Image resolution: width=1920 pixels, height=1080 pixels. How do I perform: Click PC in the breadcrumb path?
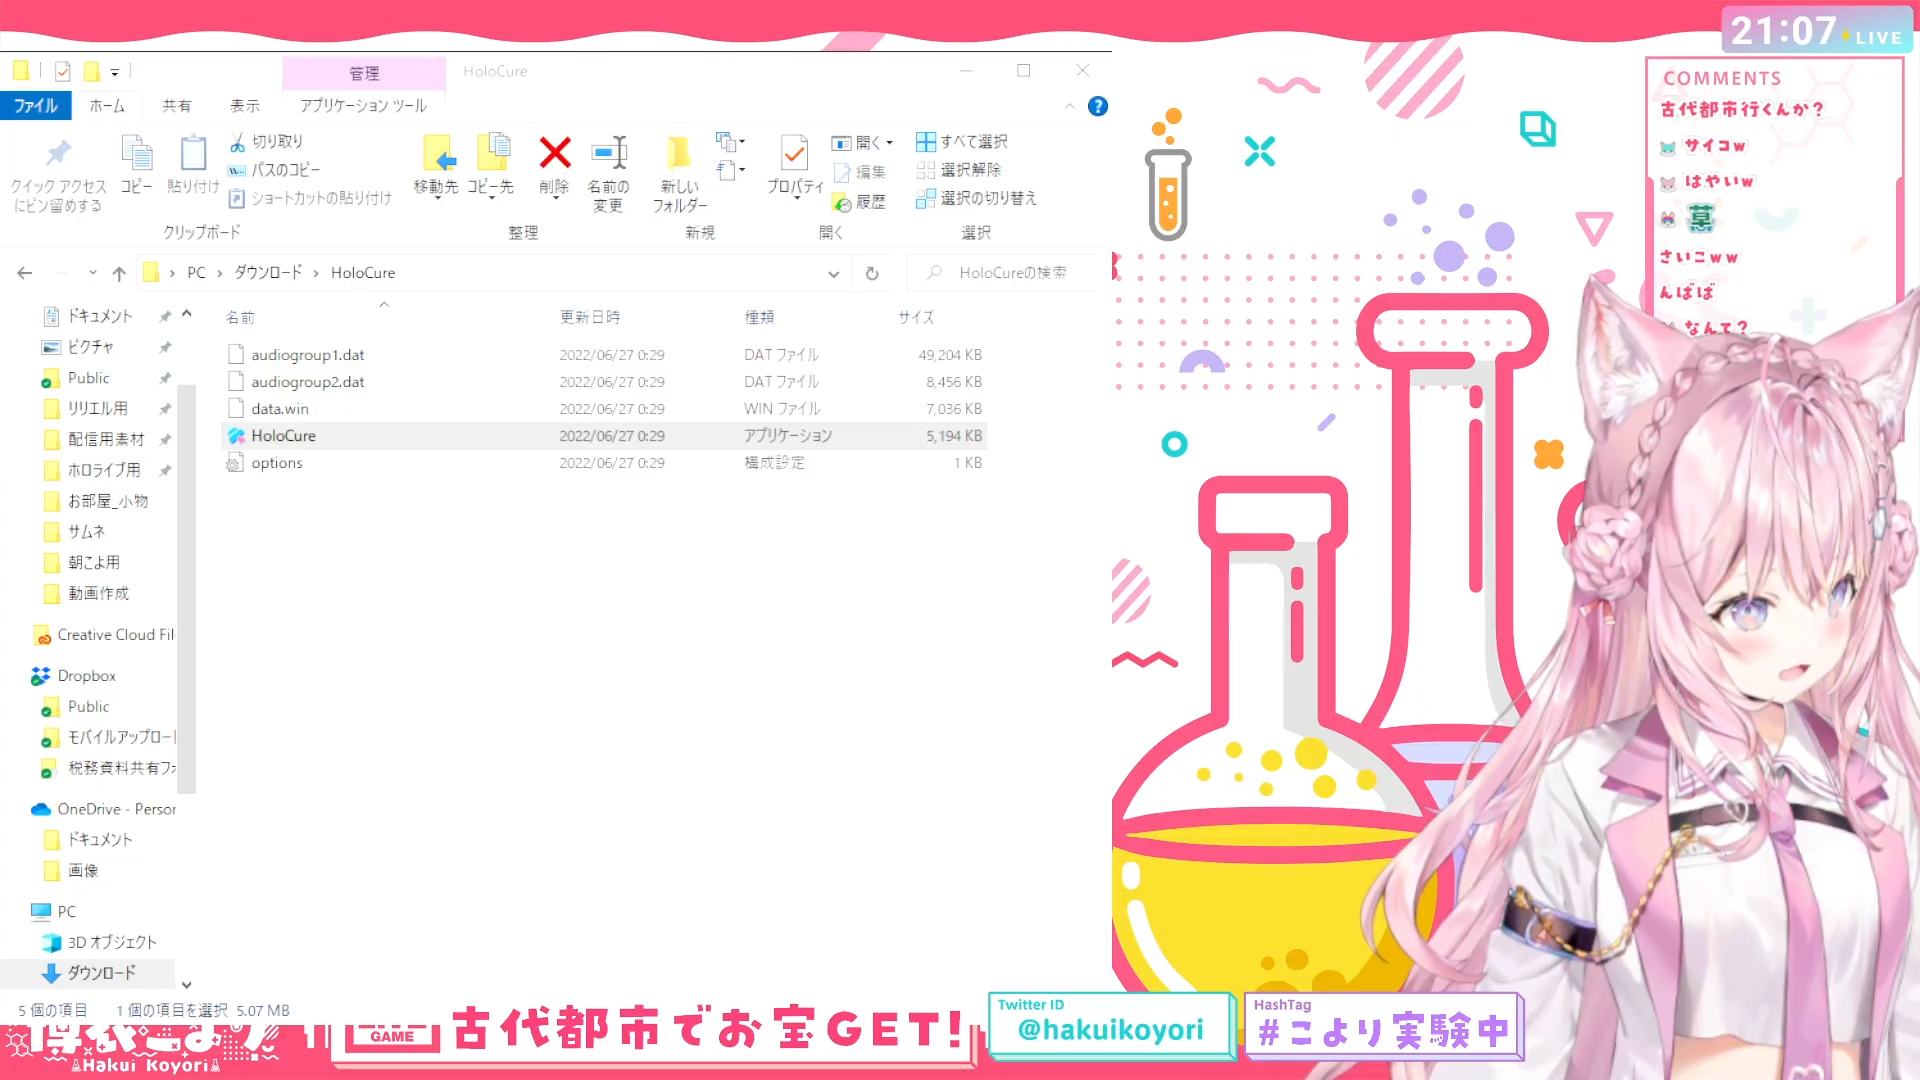[196, 273]
